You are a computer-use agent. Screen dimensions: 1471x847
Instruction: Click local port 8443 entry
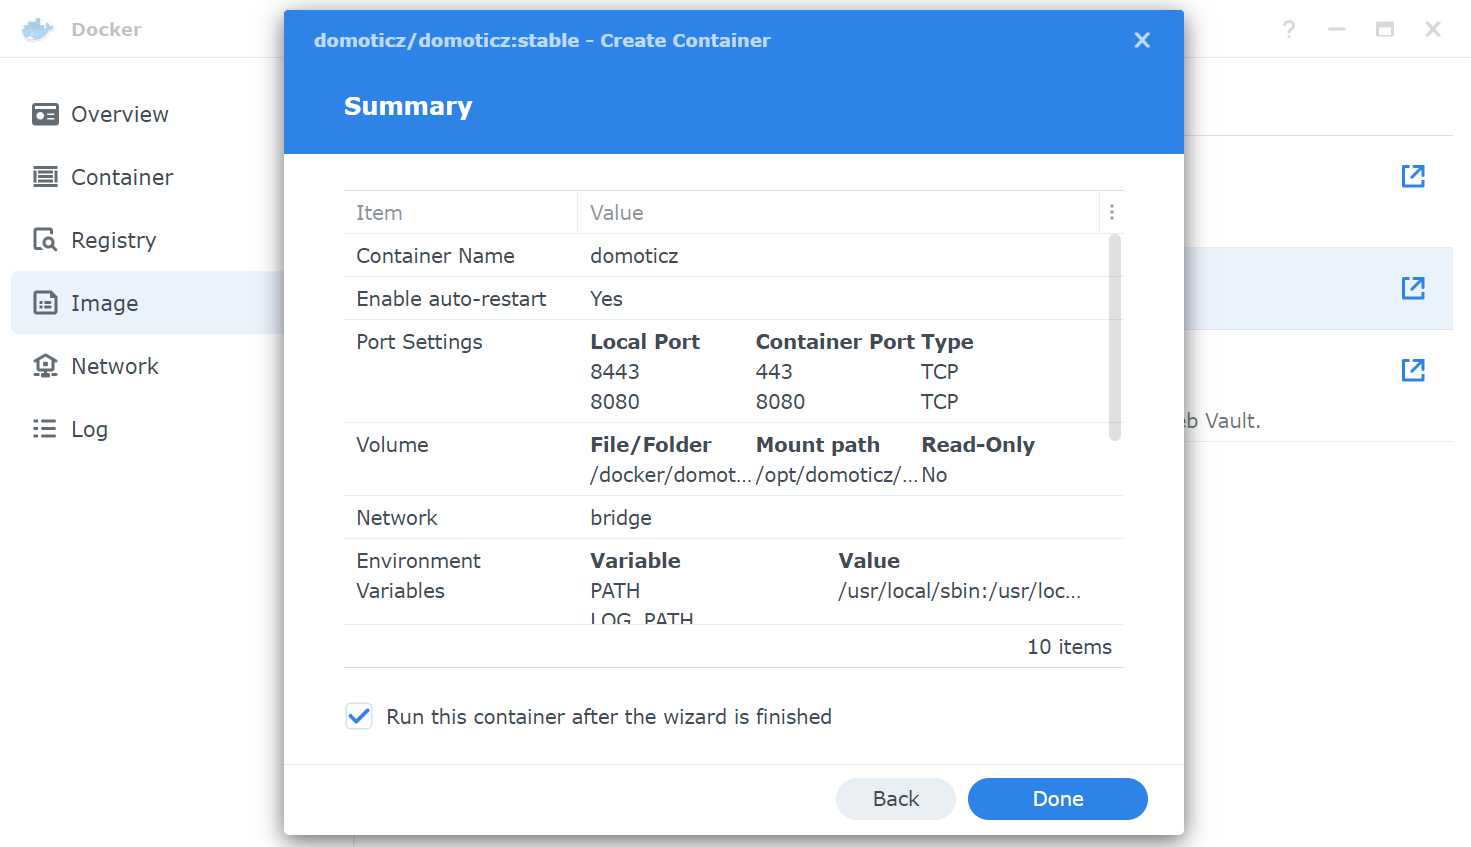pos(615,372)
